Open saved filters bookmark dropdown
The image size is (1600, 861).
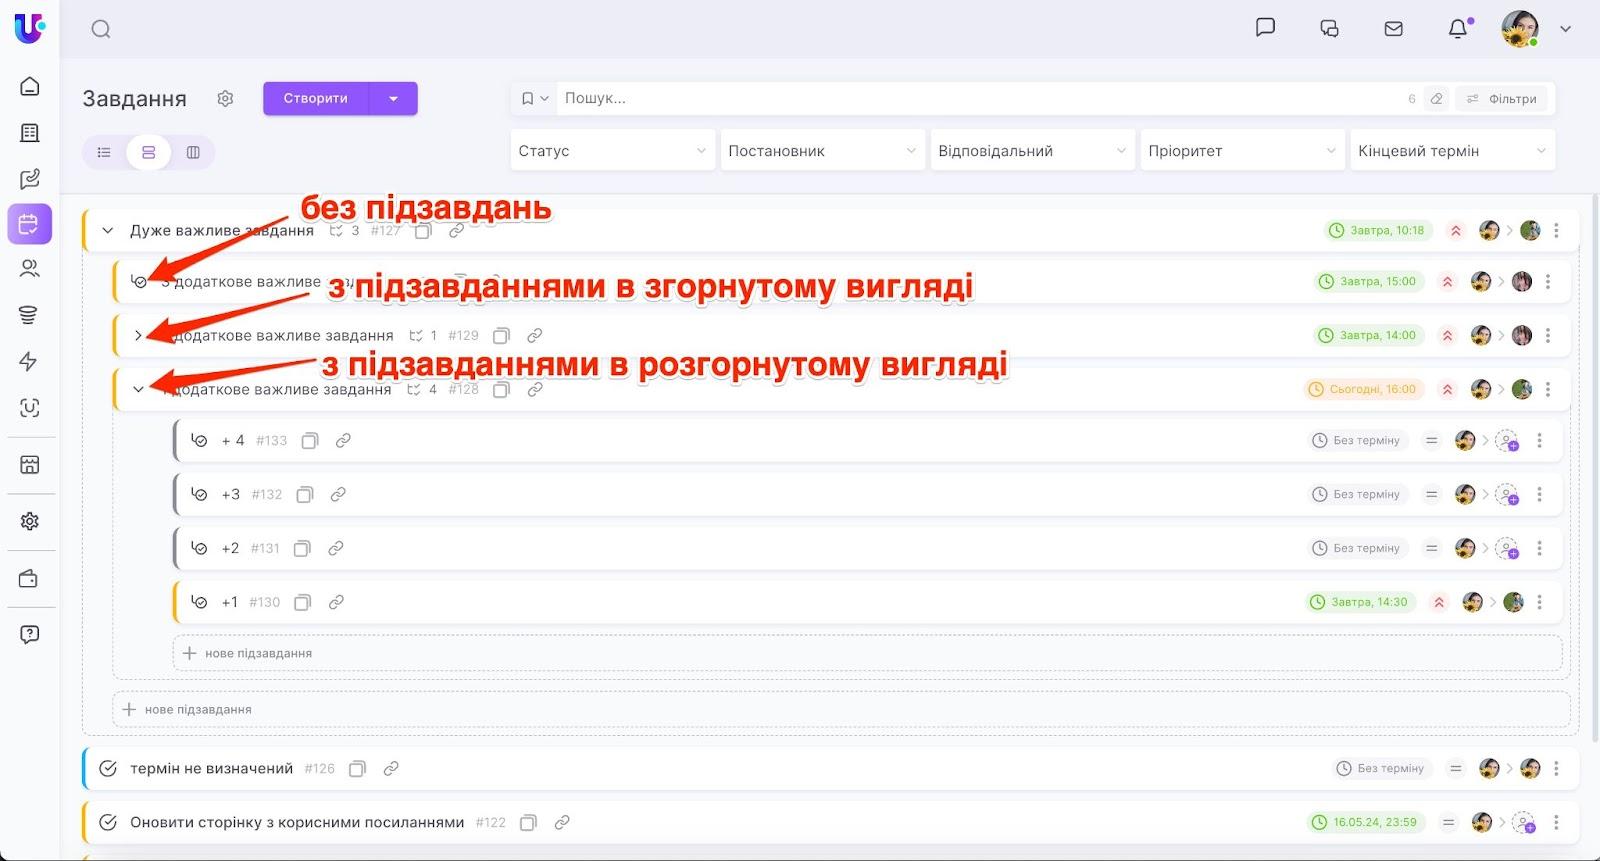(534, 98)
